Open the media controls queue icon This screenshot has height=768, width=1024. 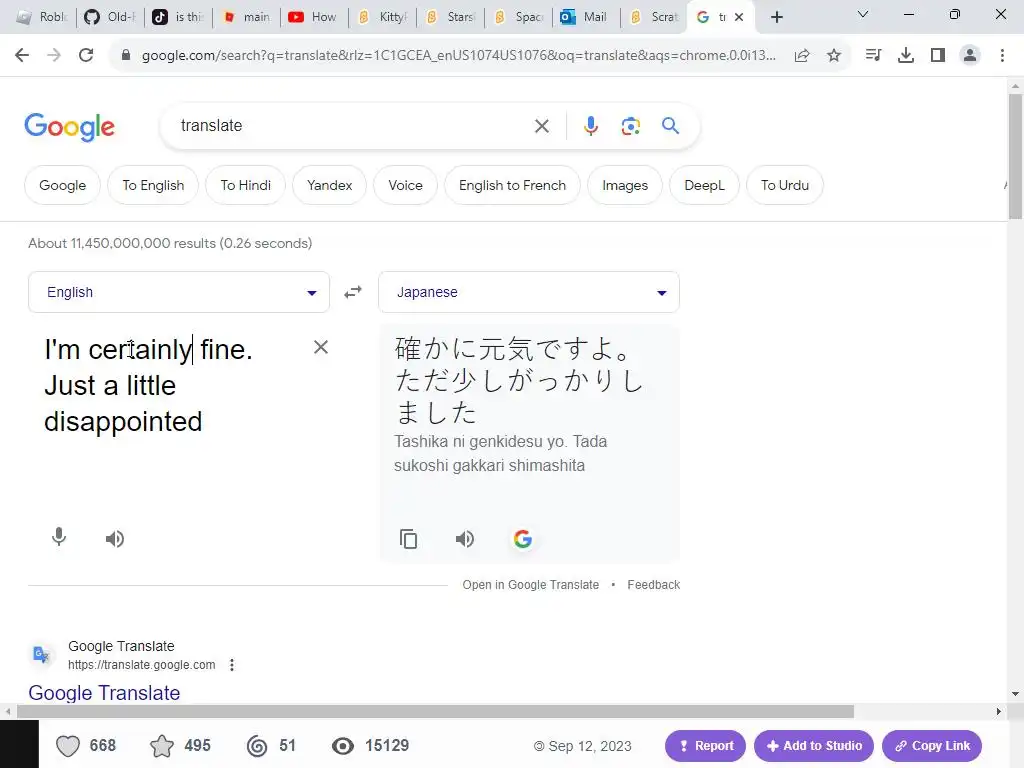pos(873,56)
